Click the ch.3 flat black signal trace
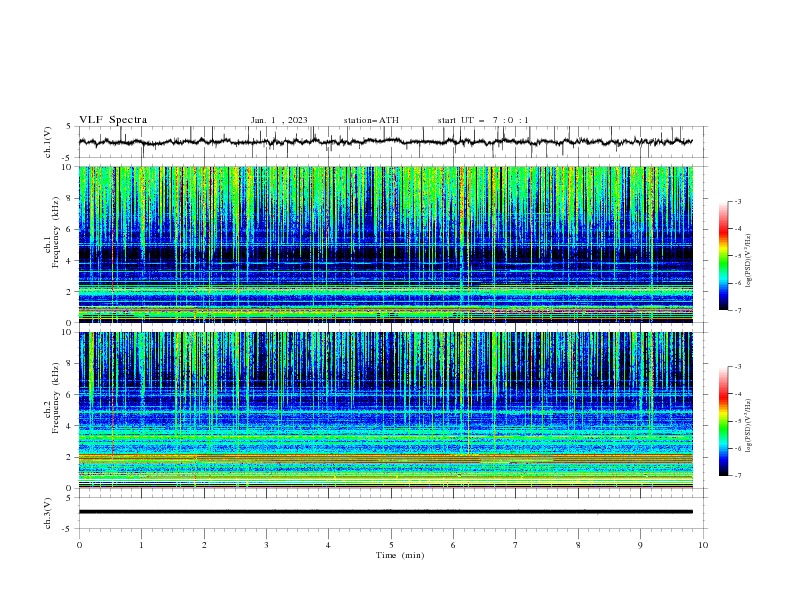Viewport: 792px width, 612px height. point(385,512)
